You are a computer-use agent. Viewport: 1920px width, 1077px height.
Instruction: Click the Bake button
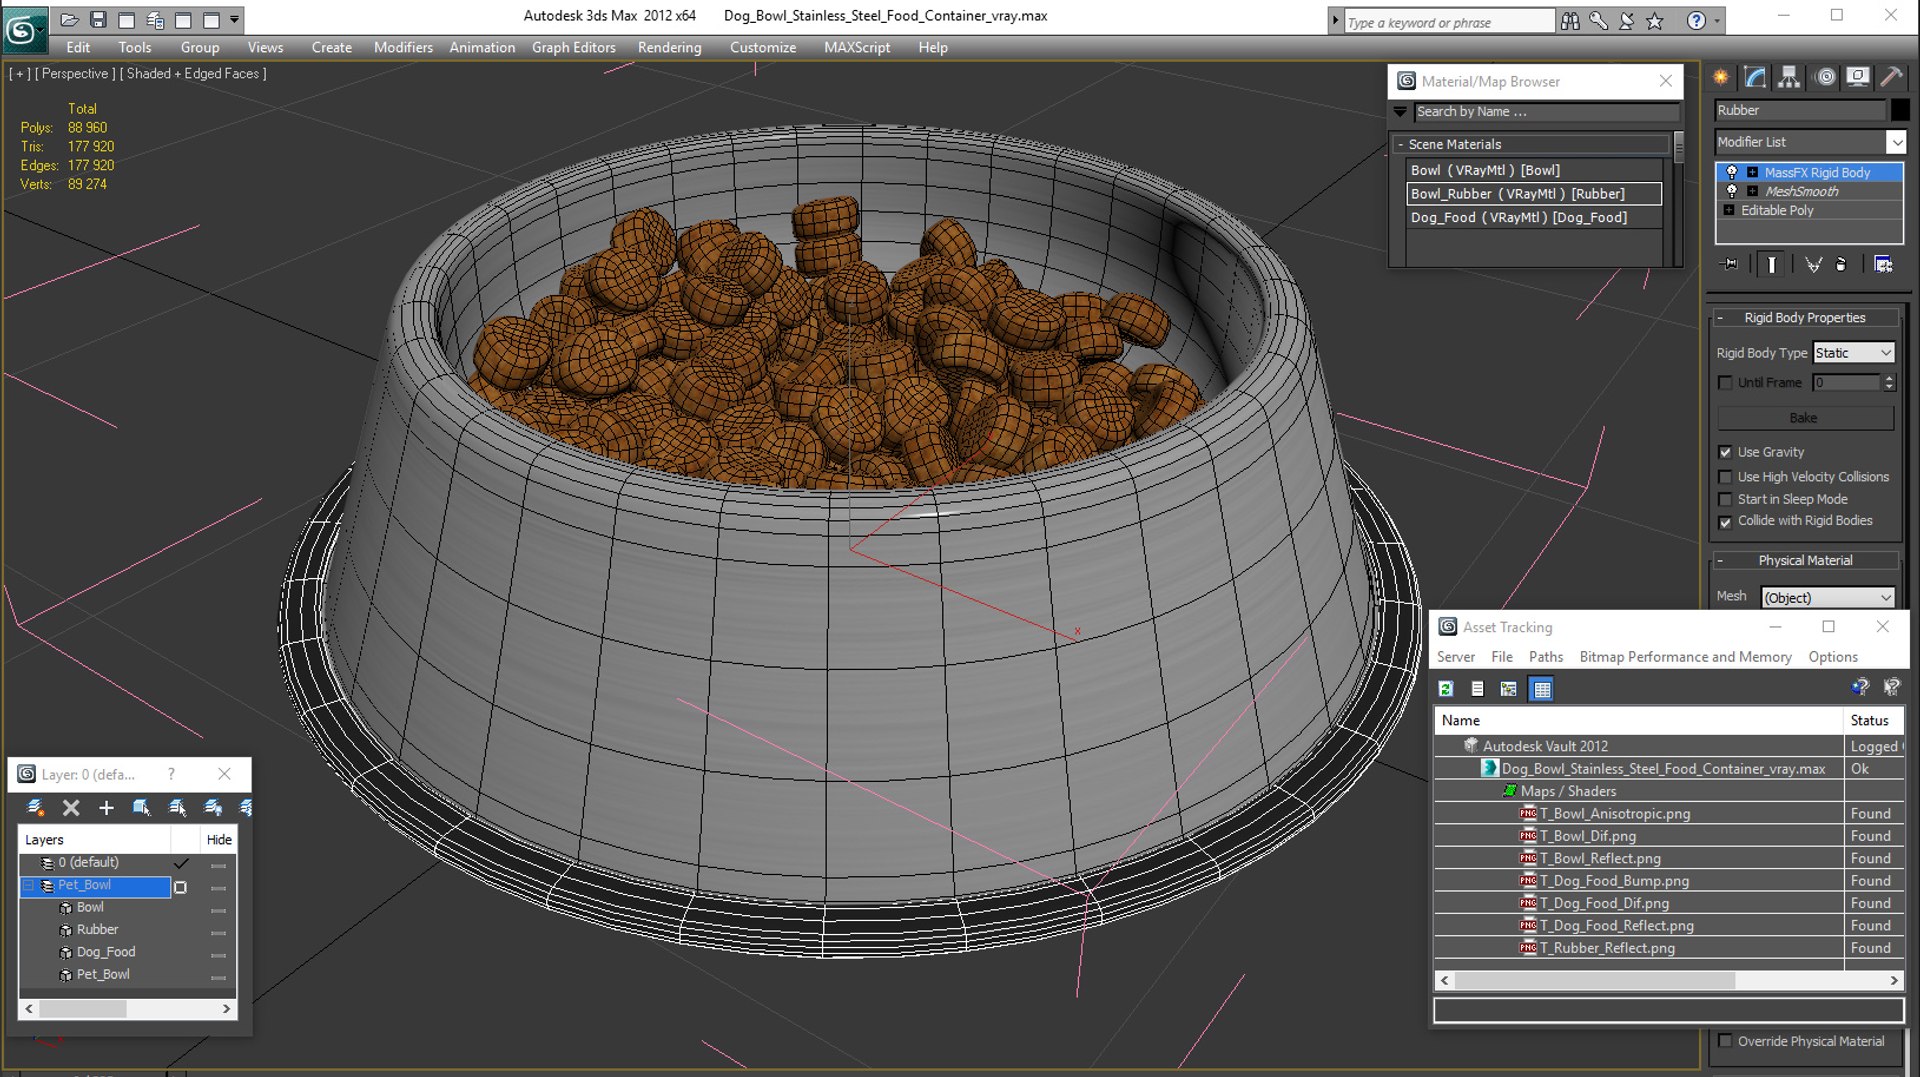[x=1805, y=418]
